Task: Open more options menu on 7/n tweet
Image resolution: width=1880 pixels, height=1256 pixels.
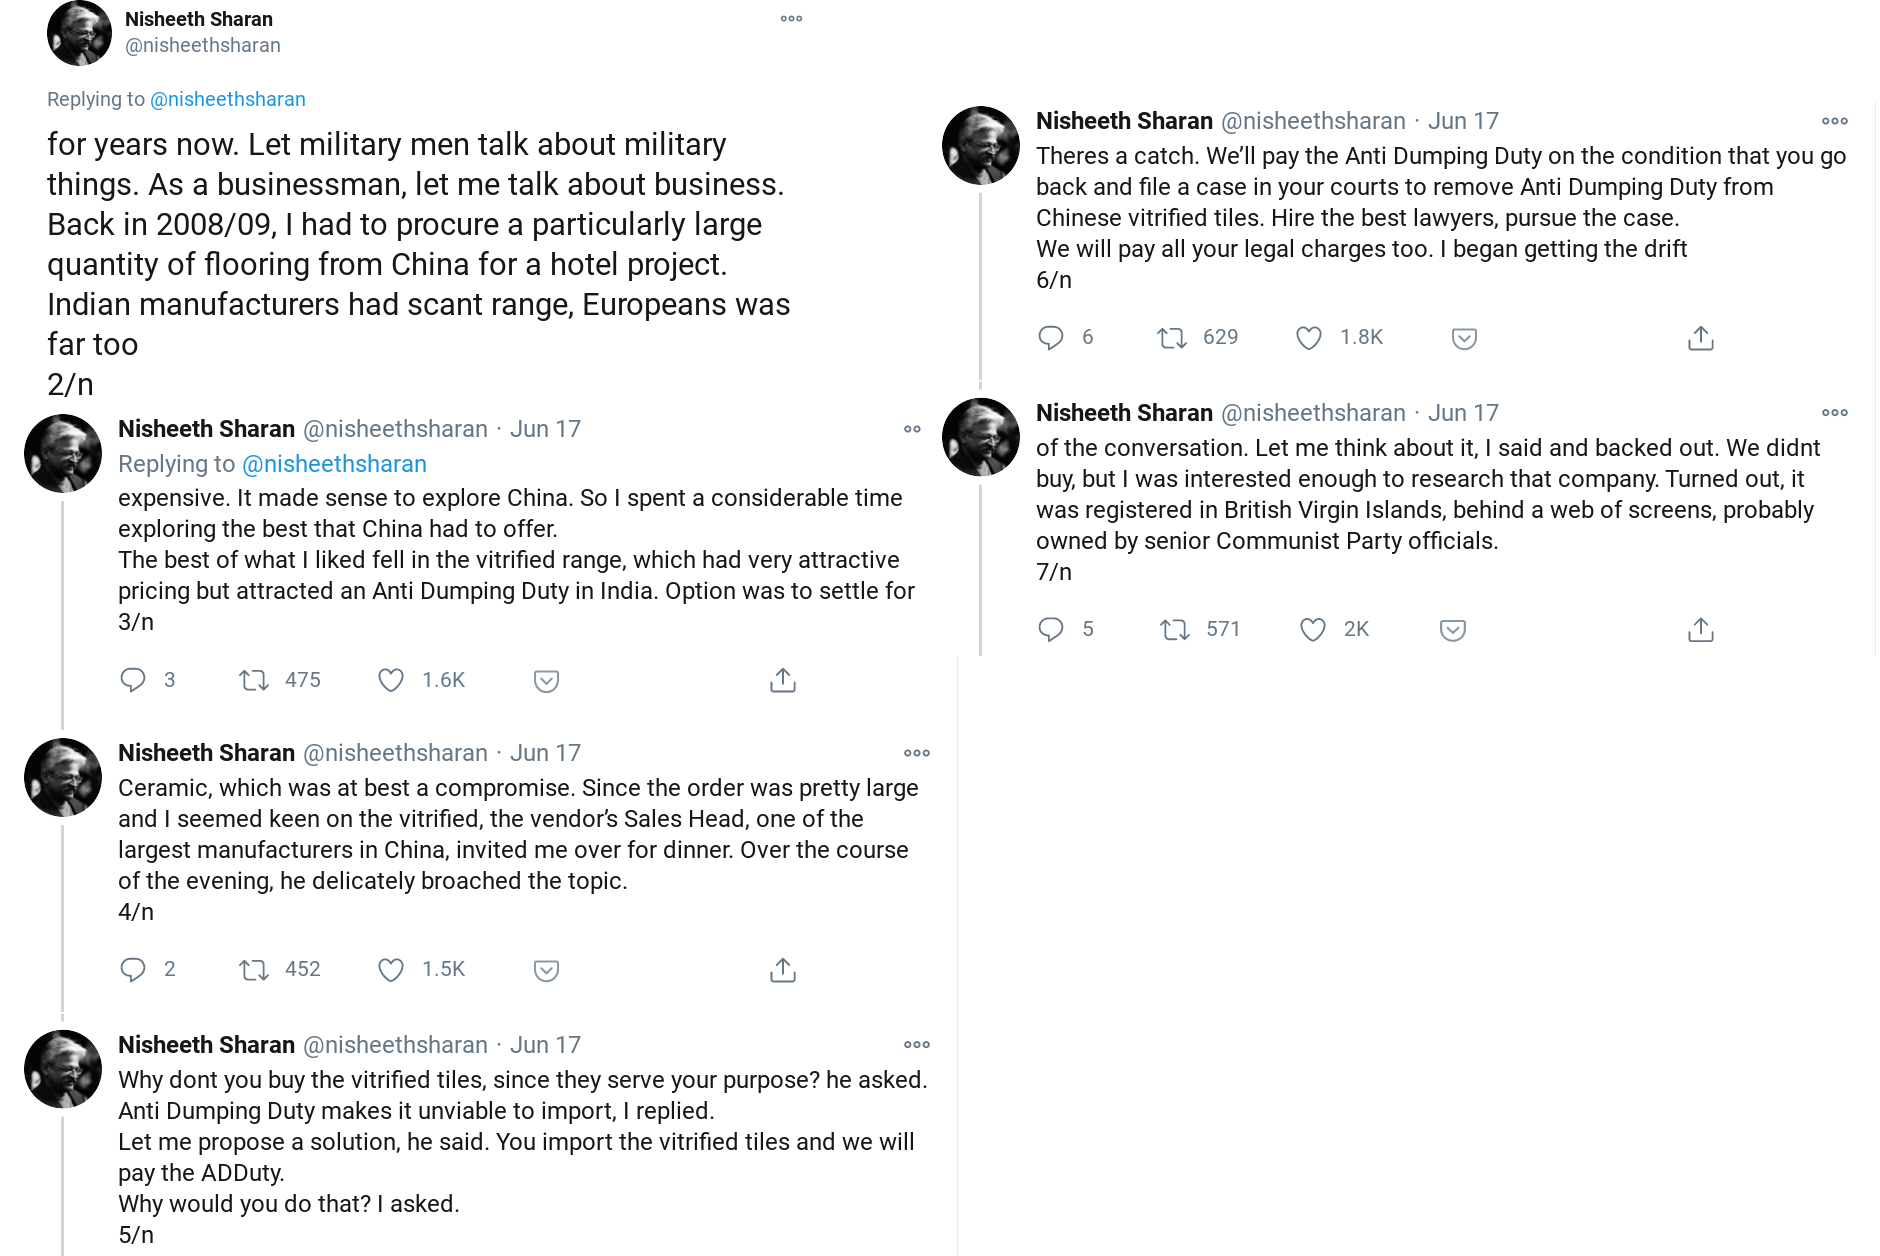Action: (x=1835, y=413)
